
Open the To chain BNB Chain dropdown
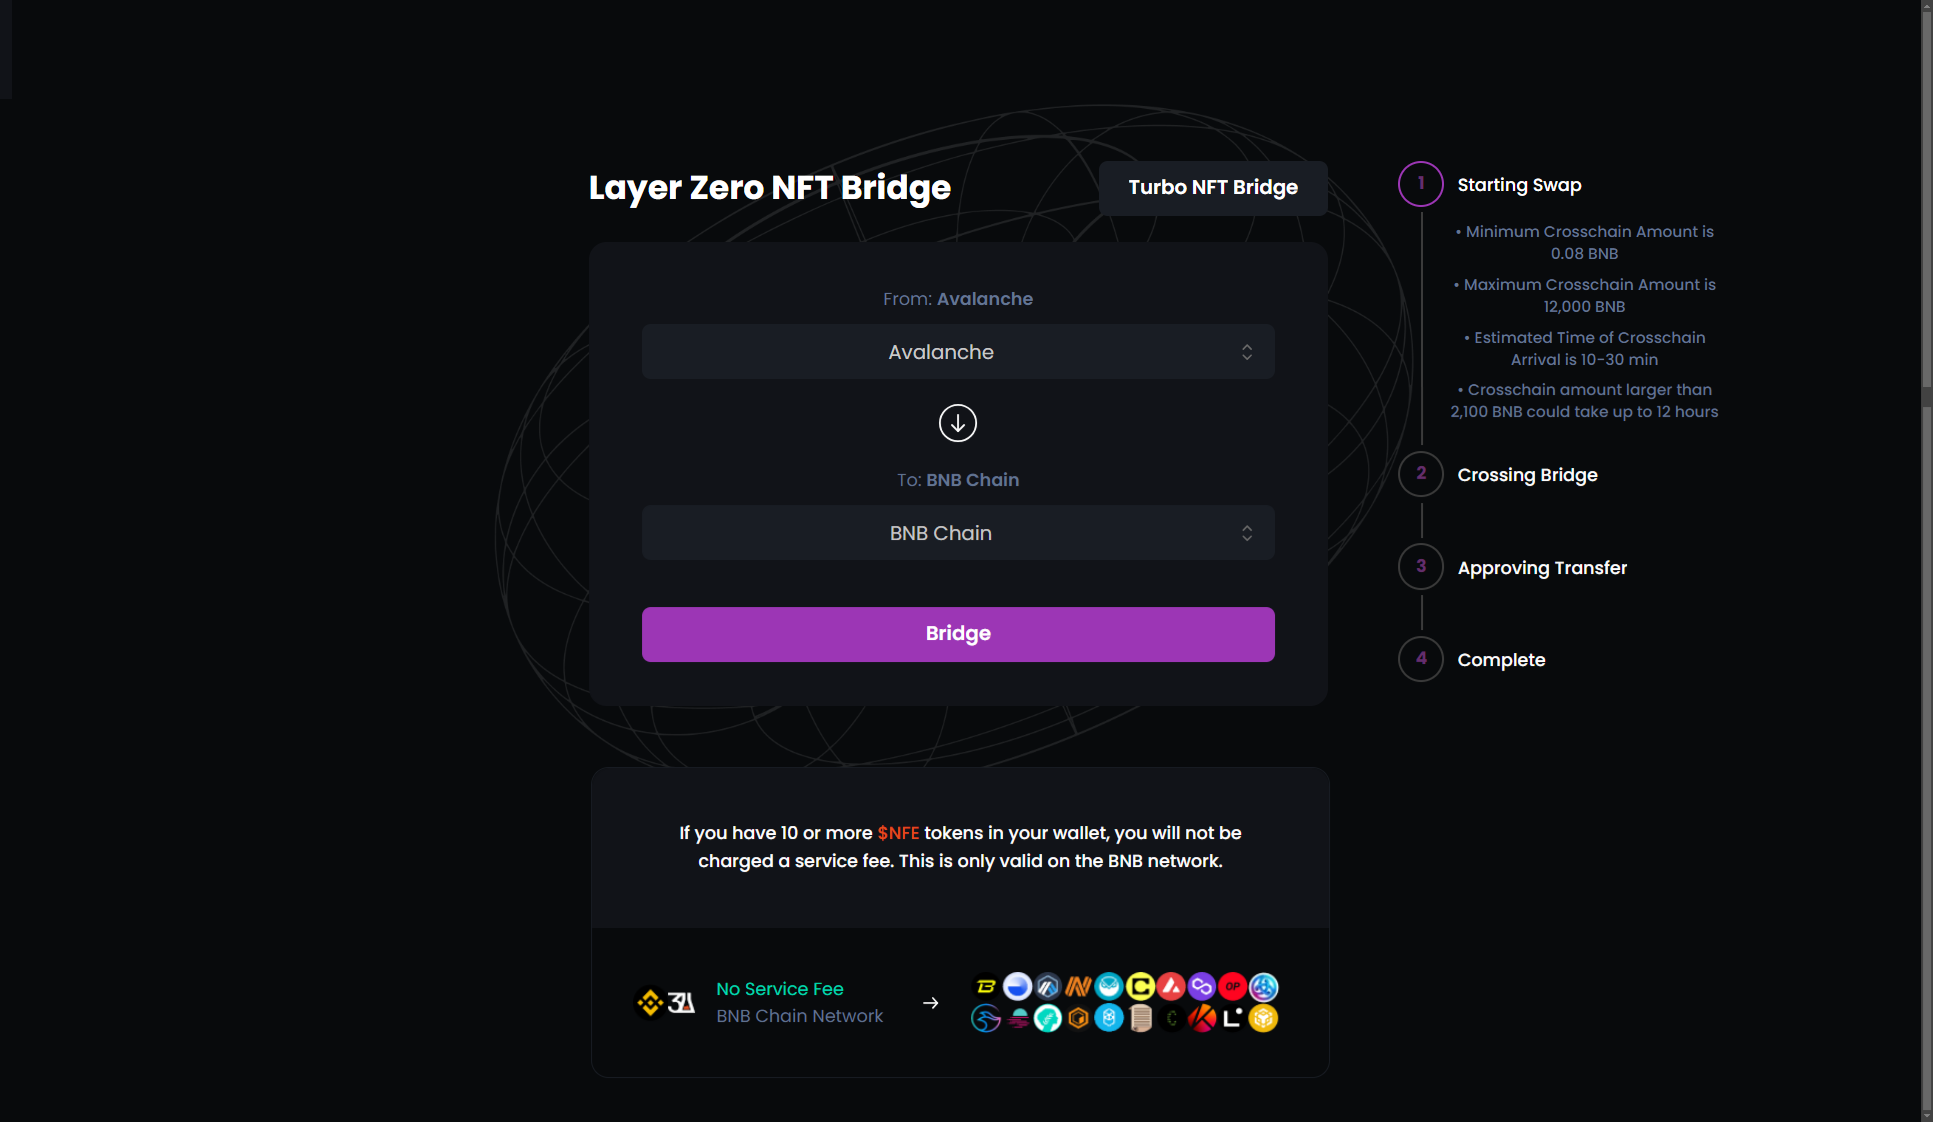(x=957, y=533)
